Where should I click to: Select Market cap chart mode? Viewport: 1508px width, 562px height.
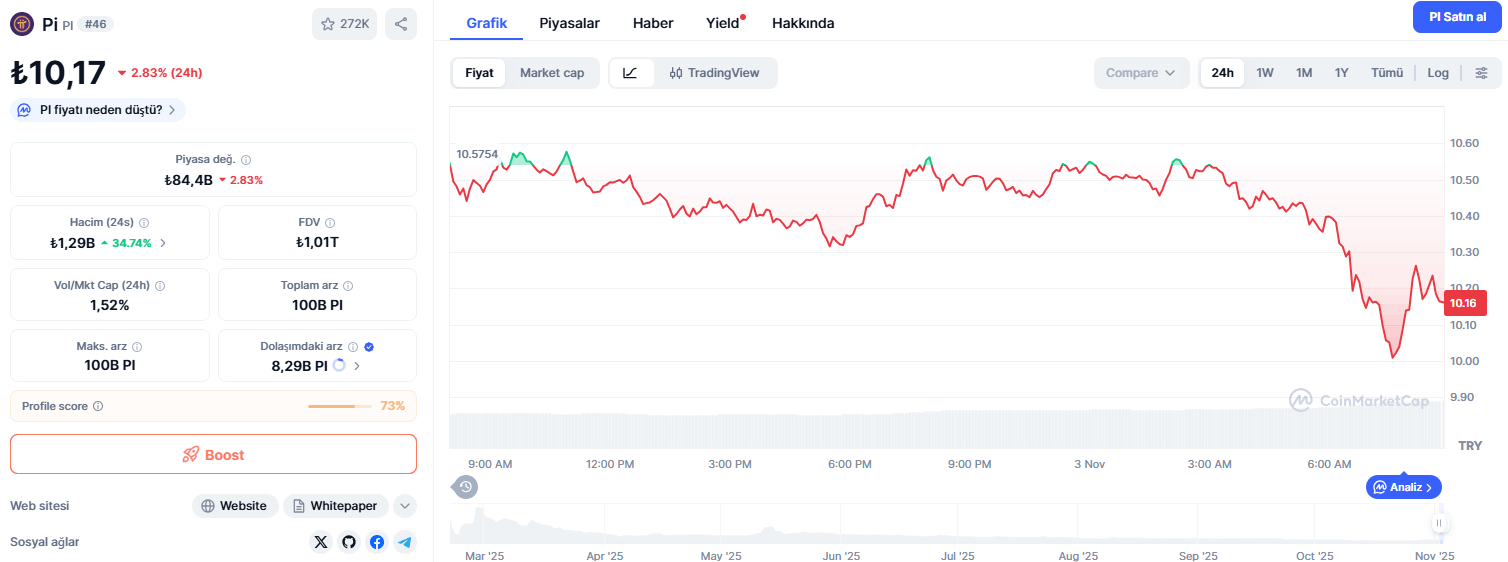[552, 73]
